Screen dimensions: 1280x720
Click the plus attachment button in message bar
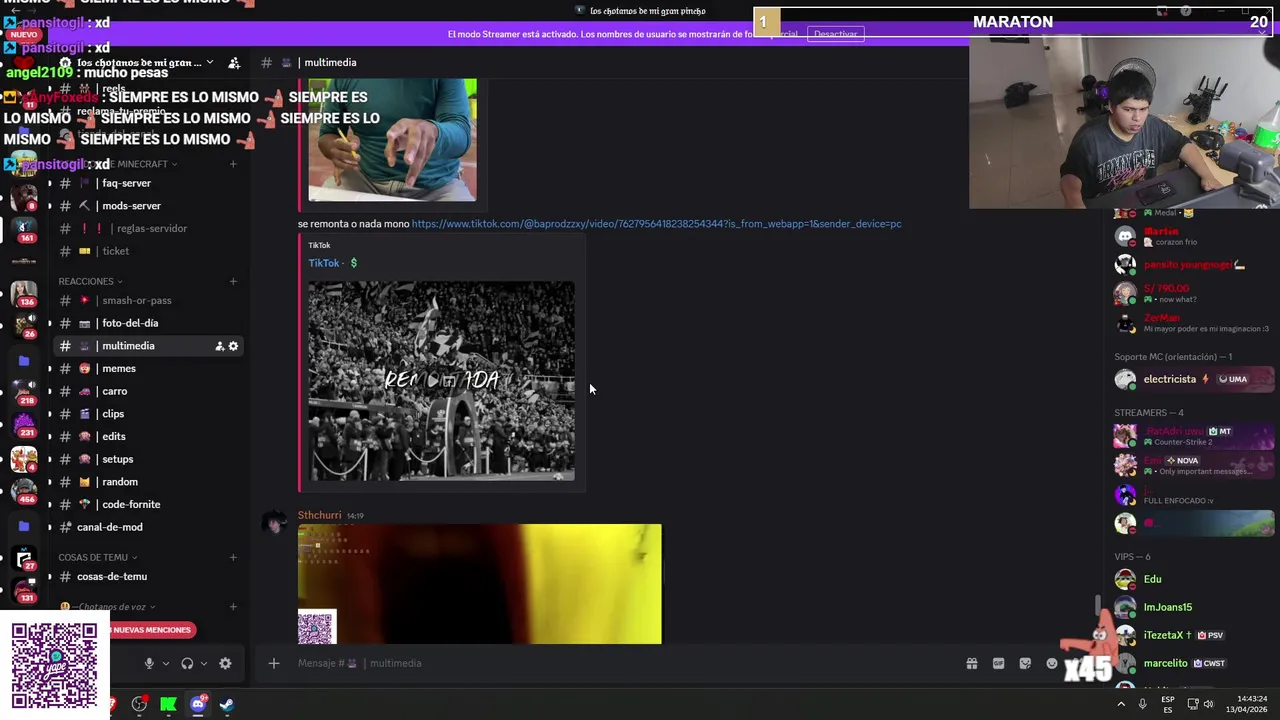[x=273, y=663]
